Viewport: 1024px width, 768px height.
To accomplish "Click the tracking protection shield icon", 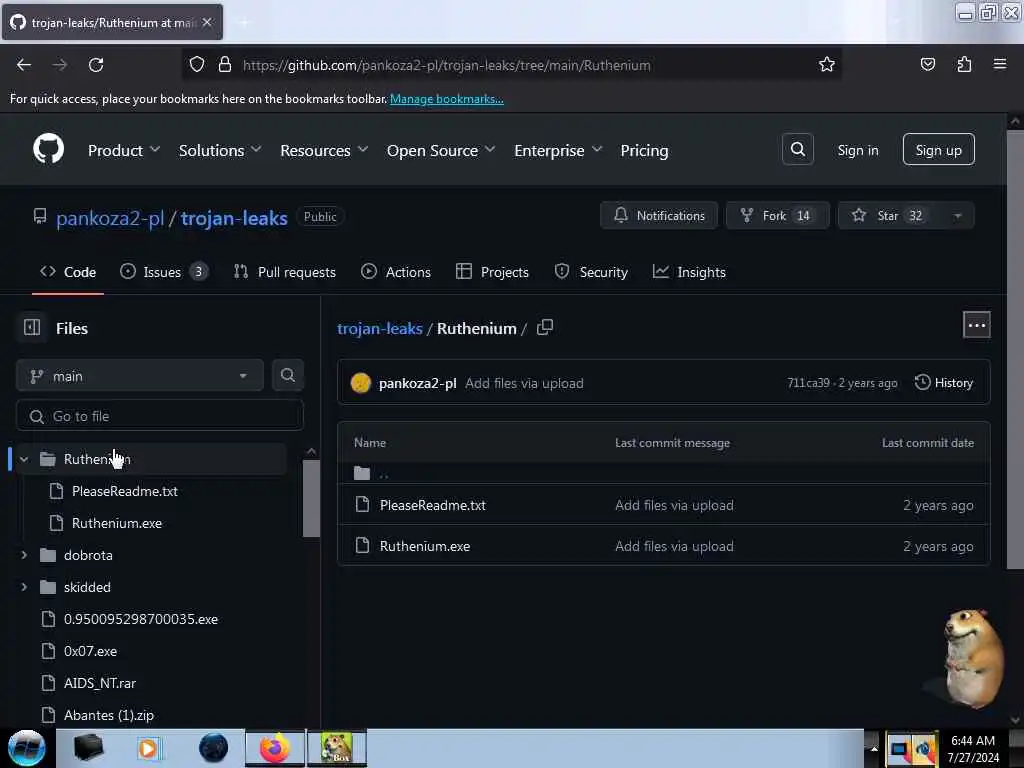I will (x=197, y=65).
